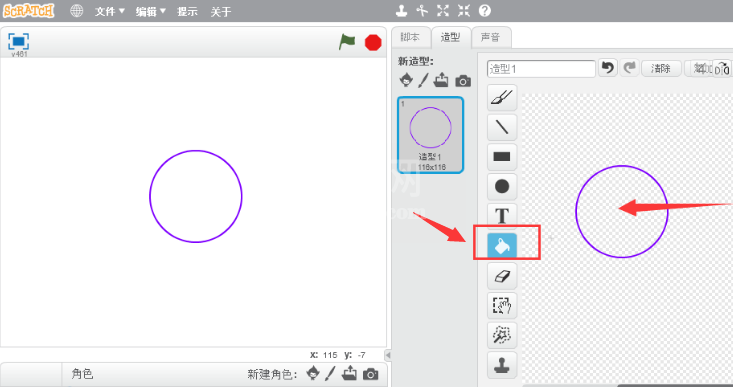The width and height of the screenshot is (733, 387).
Task: Open the 编辑 menu
Action: click(x=151, y=11)
